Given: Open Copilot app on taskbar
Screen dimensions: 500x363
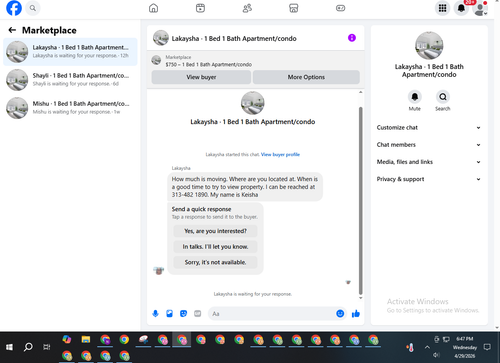Looking at the screenshot, I should pyautogui.click(x=67, y=340).
